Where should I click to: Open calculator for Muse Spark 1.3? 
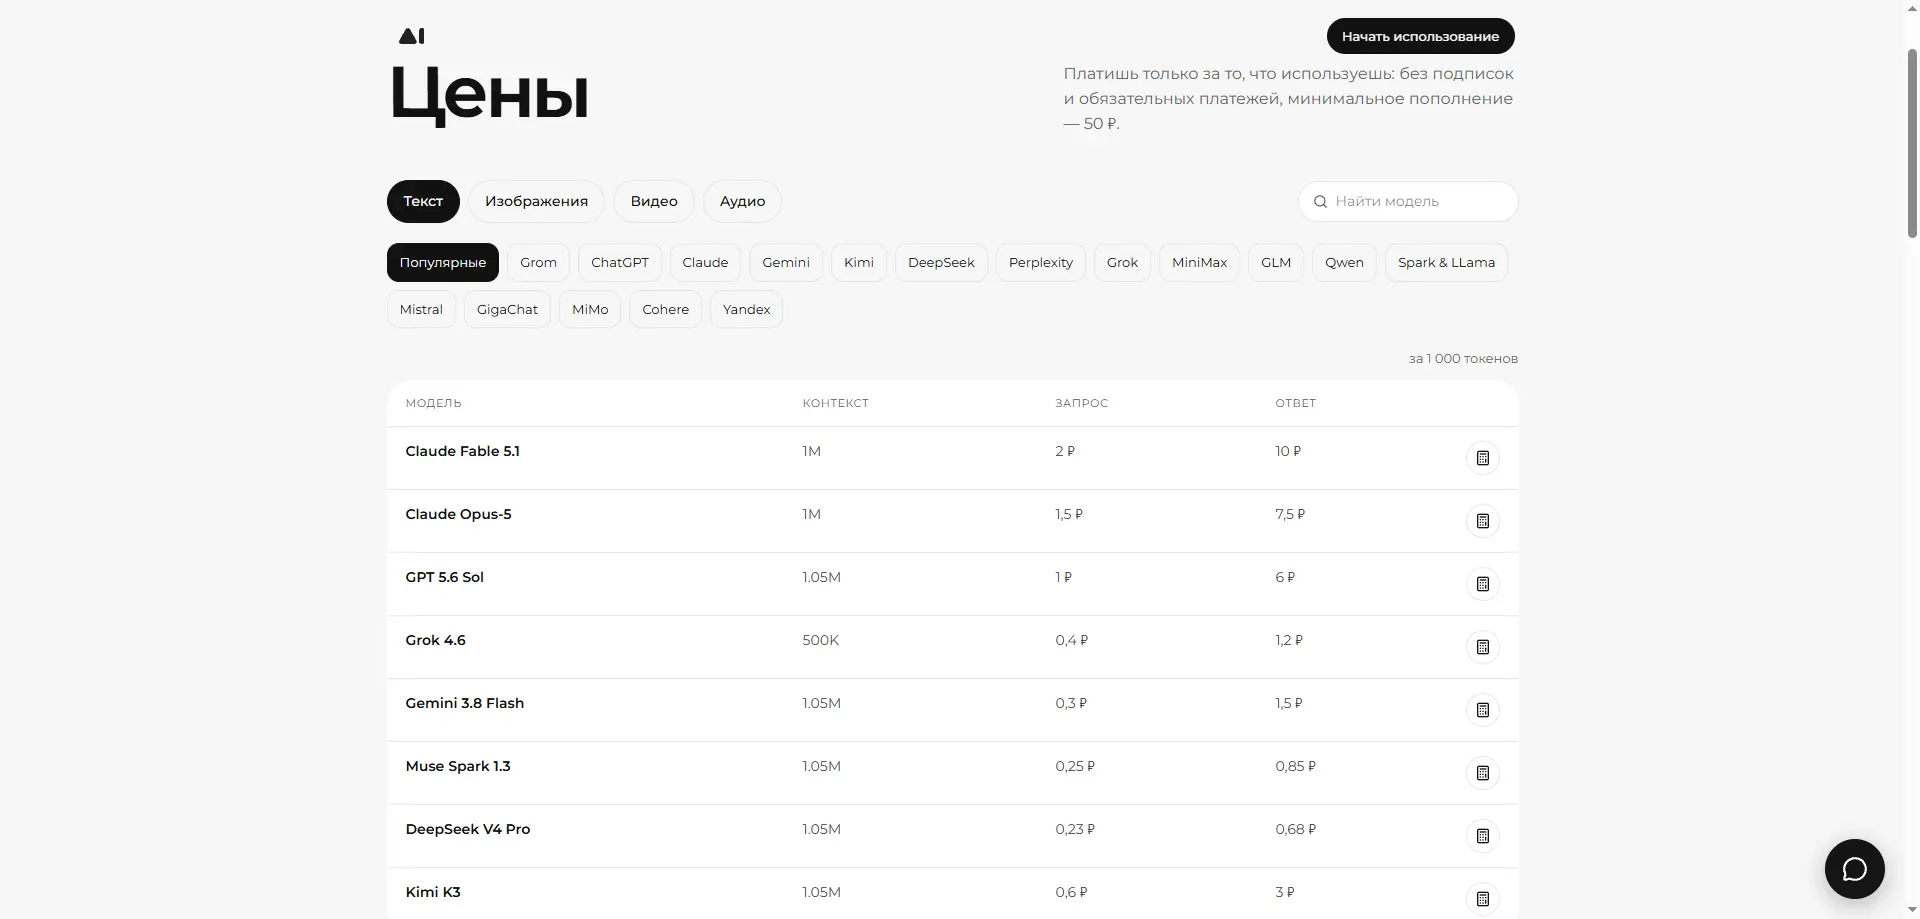[x=1483, y=773]
